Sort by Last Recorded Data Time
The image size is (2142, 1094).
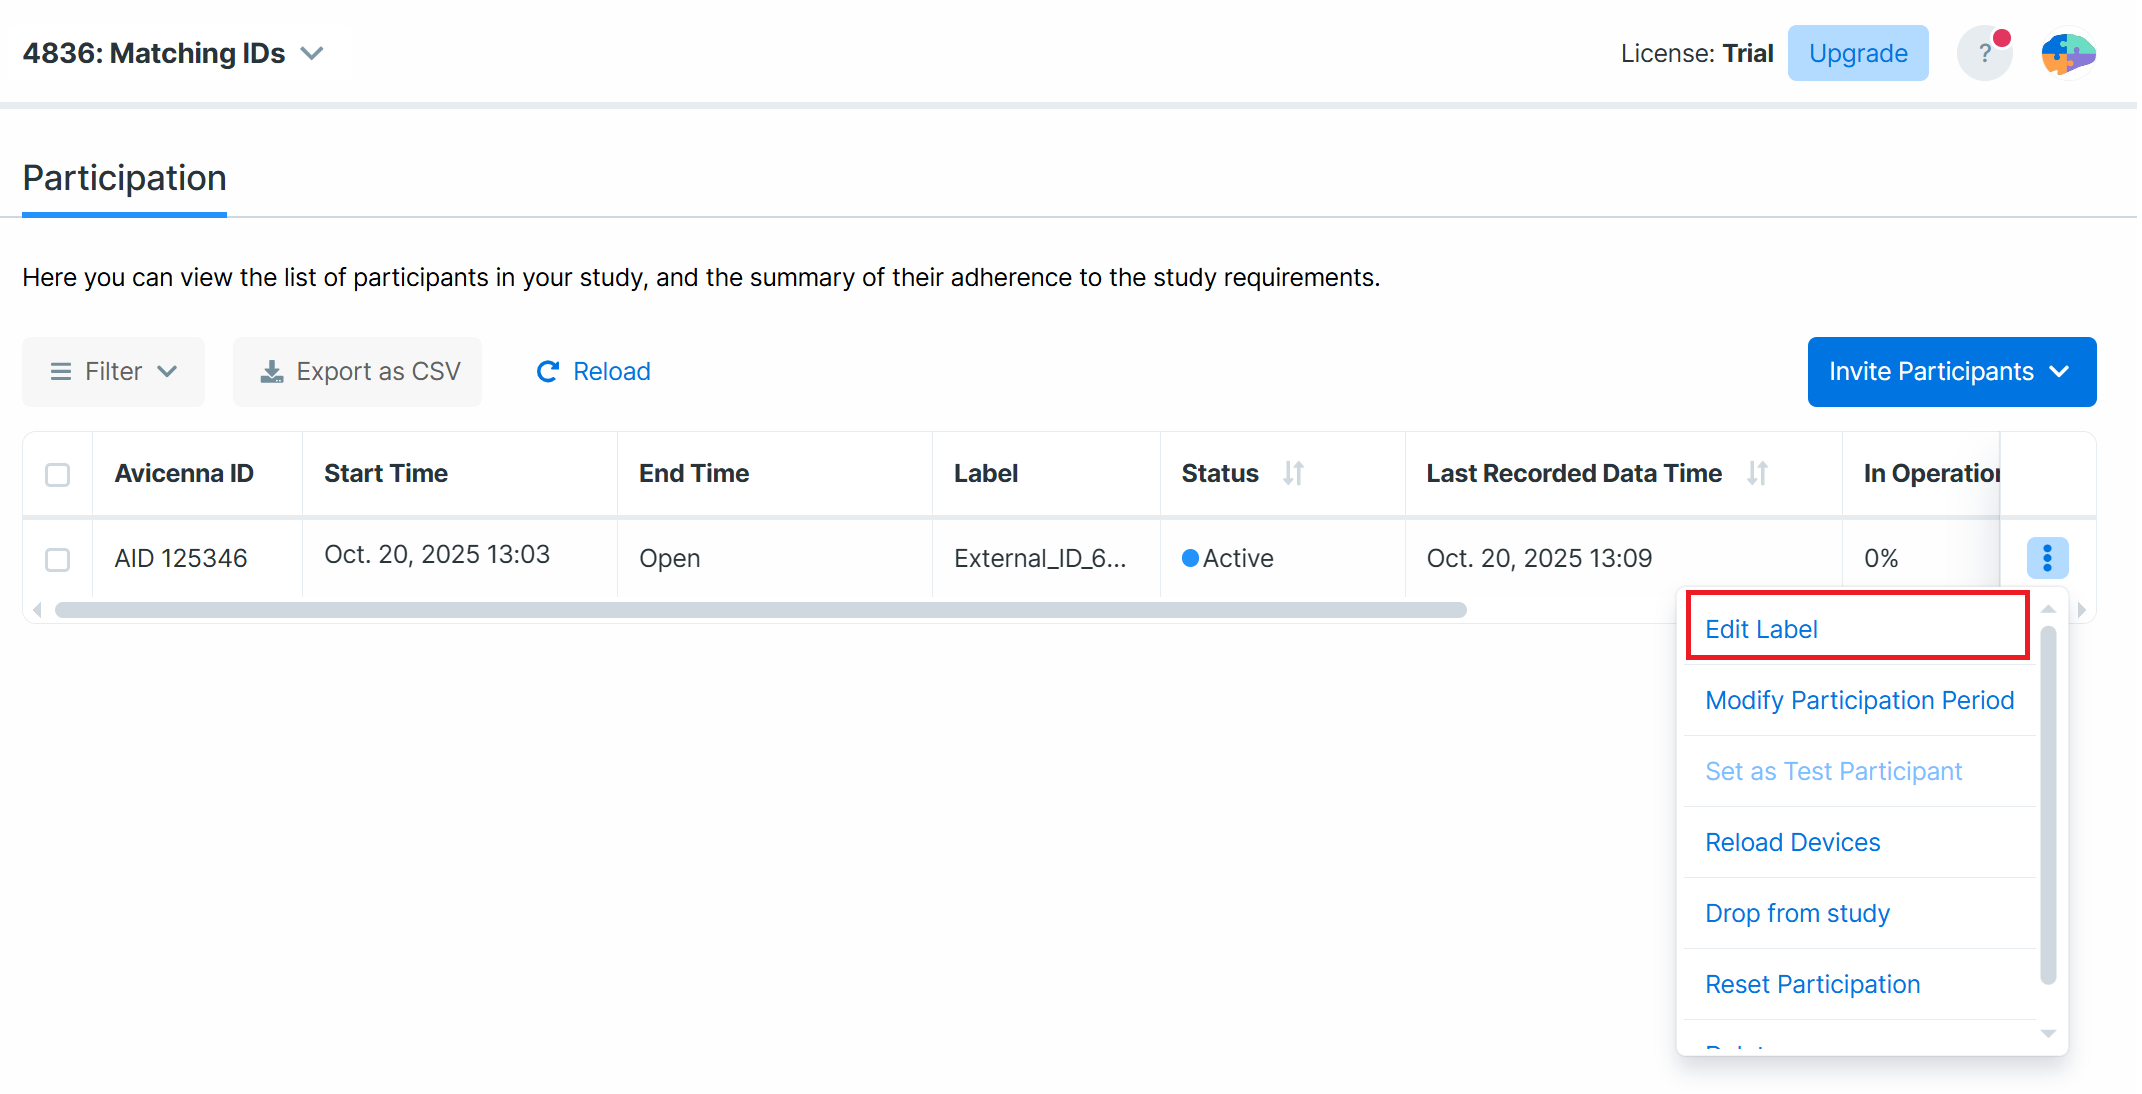[x=1757, y=473]
